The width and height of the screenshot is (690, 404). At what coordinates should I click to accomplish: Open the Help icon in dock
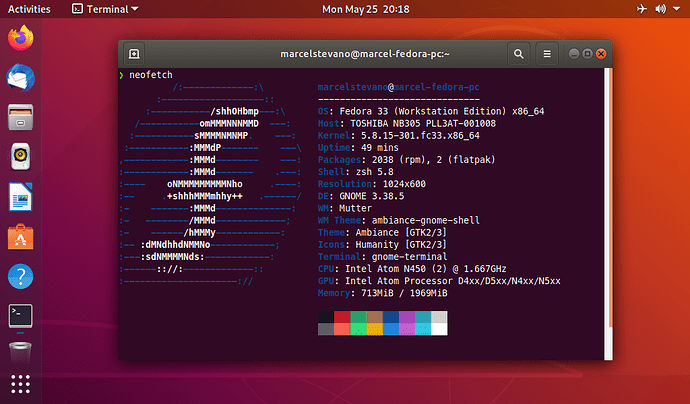pyautogui.click(x=21, y=276)
